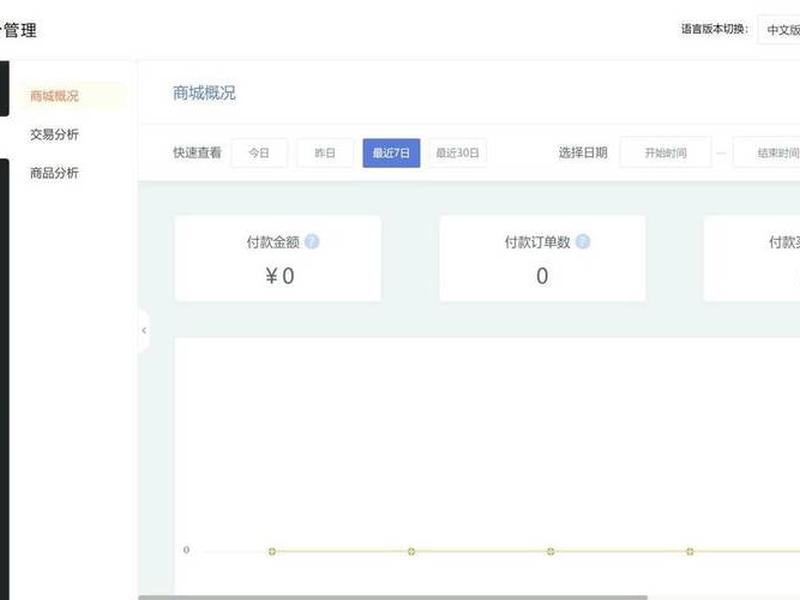Click the second data point on chart

pos(411,551)
